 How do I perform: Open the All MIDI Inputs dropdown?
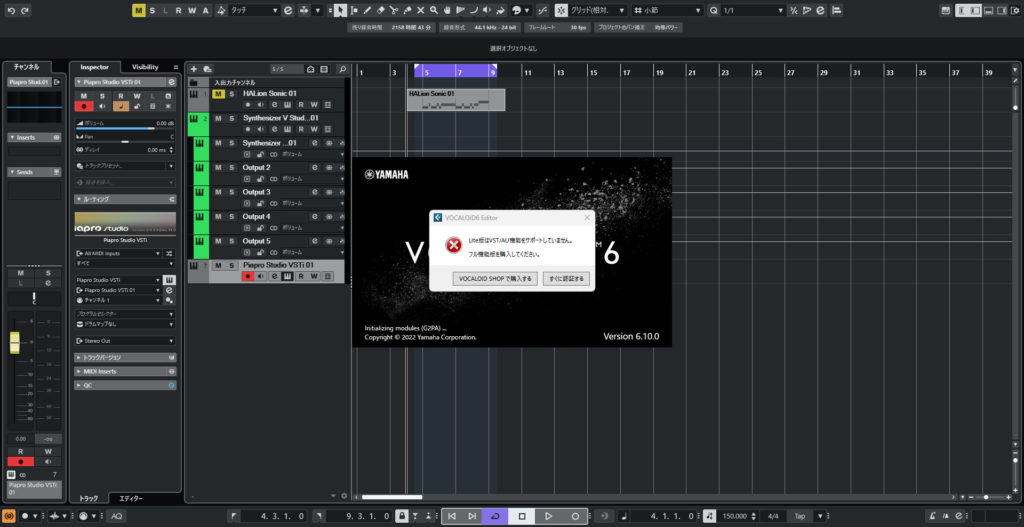point(124,254)
